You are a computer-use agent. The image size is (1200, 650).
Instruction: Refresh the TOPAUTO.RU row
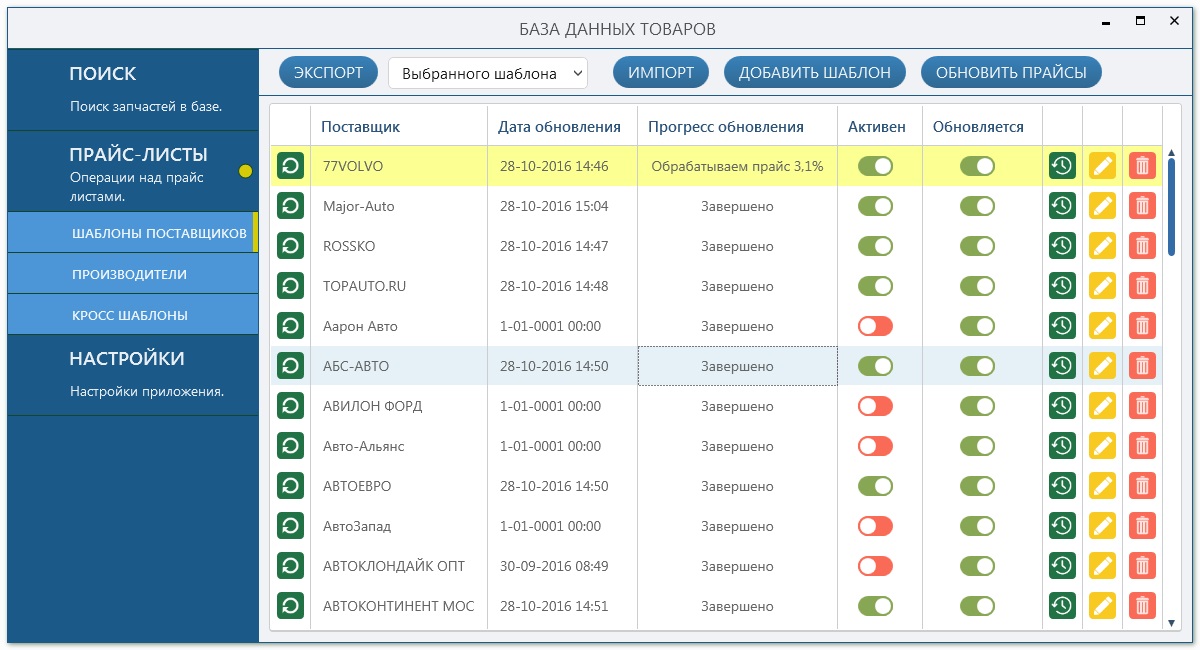coord(290,286)
